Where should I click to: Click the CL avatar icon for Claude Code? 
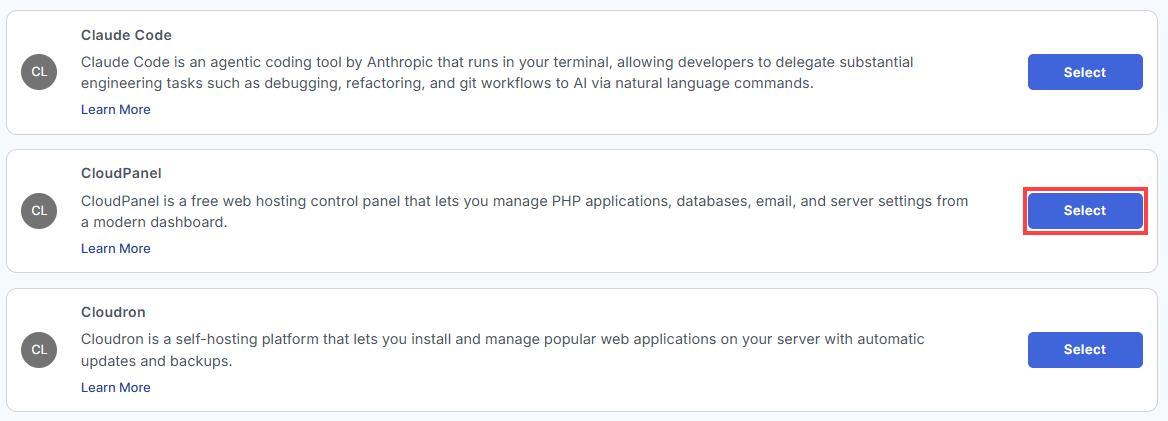39,72
